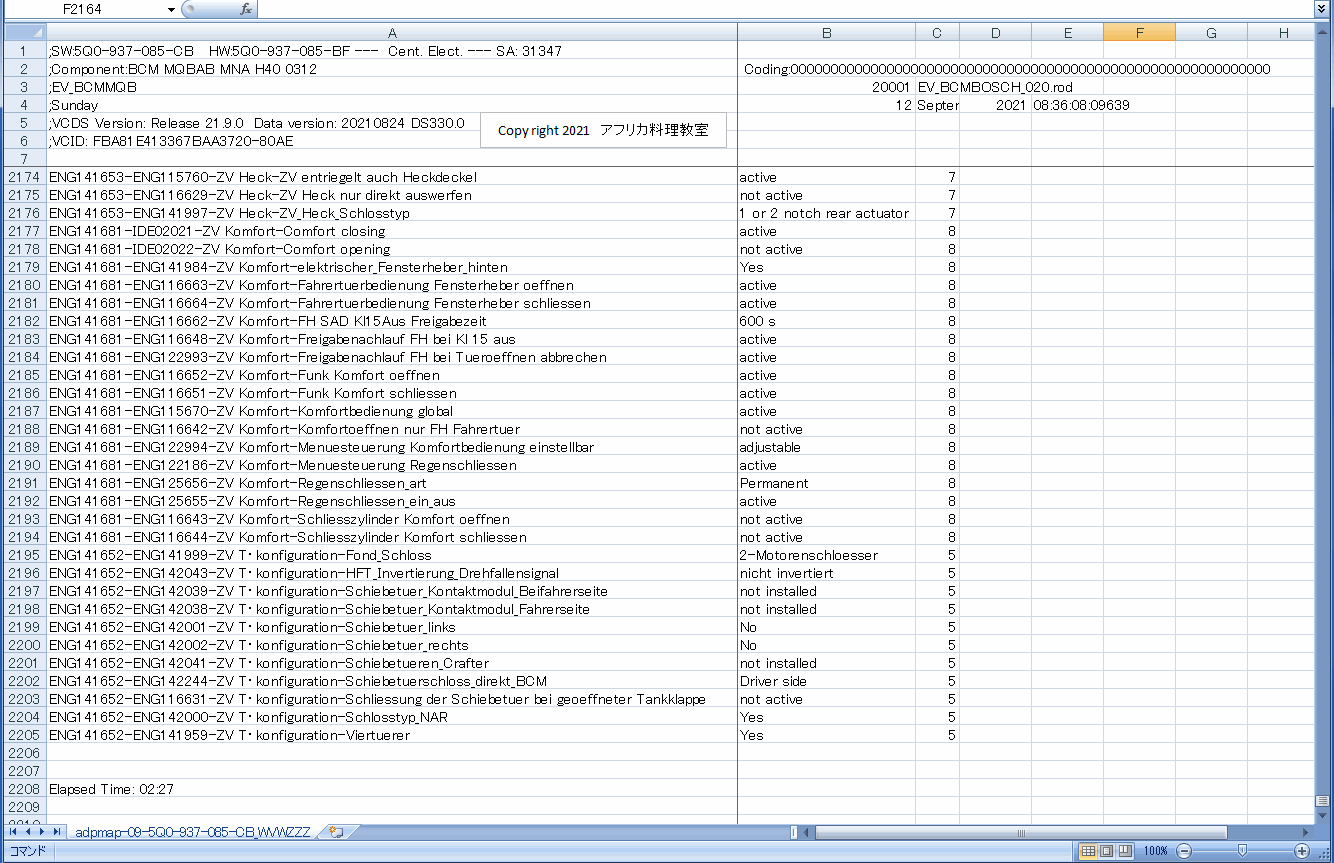The image size is (1334, 863).
Task: Go to the previous sheet tab arrow
Action: [x=27, y=832]
